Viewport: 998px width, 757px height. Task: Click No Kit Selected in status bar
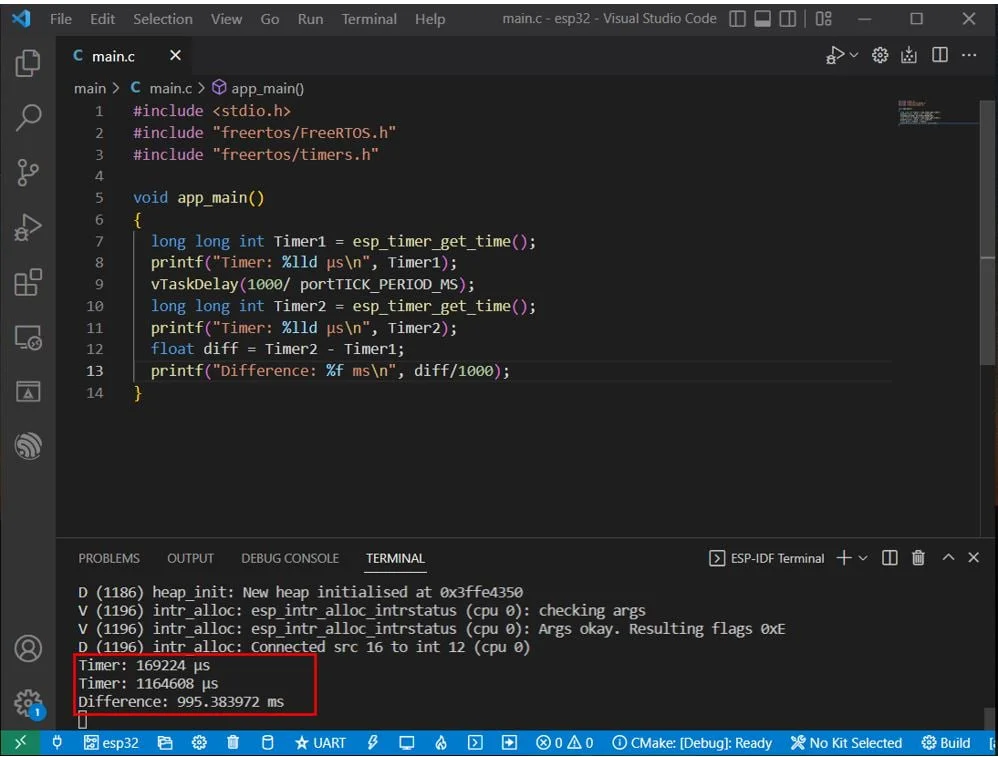[847, 743]
